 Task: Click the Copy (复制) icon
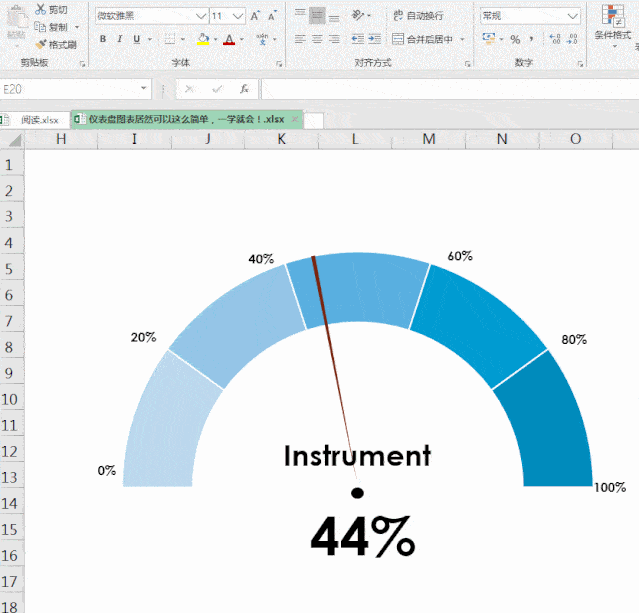coord(40,27)
